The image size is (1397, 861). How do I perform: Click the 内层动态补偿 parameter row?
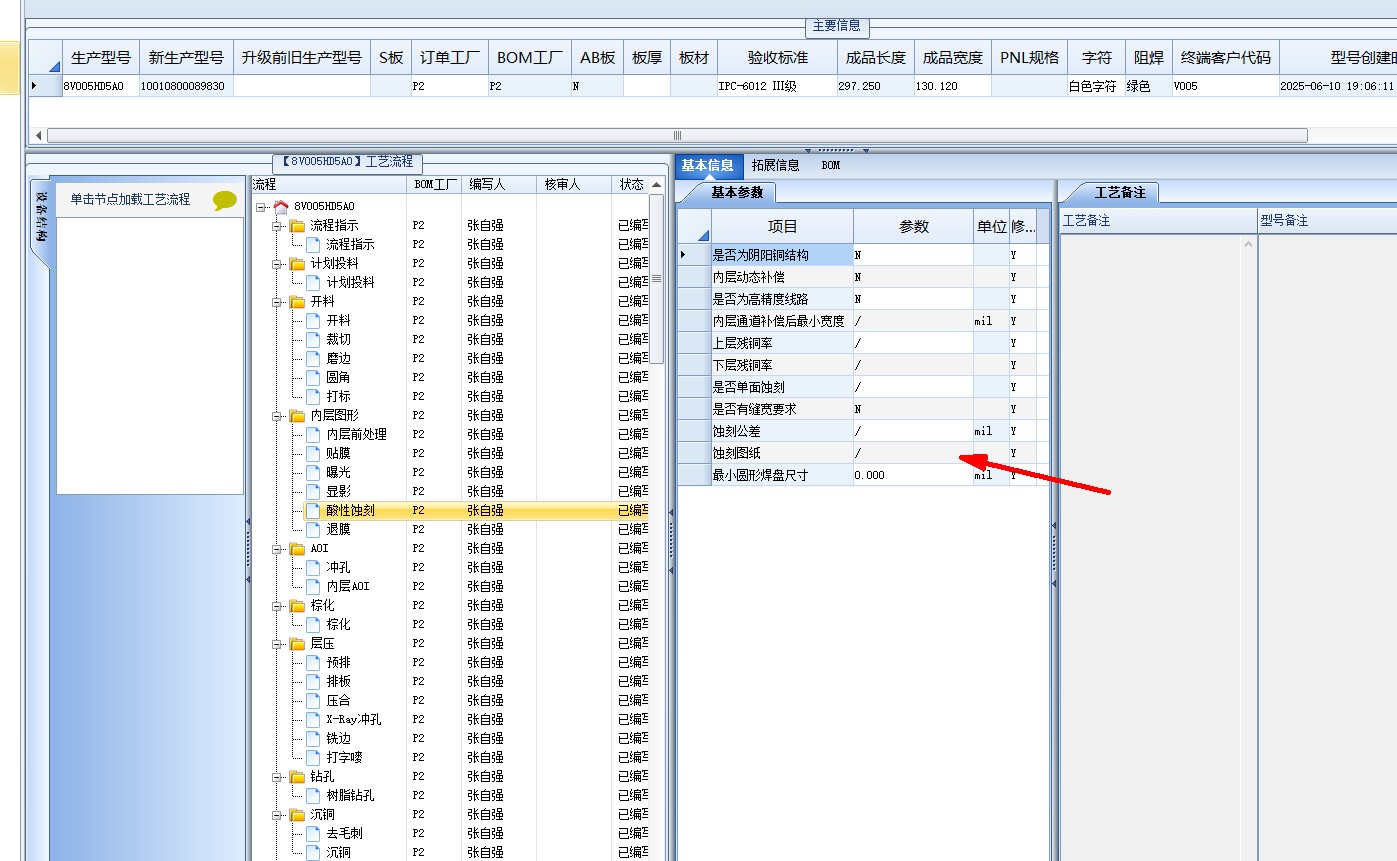(862, 277)
